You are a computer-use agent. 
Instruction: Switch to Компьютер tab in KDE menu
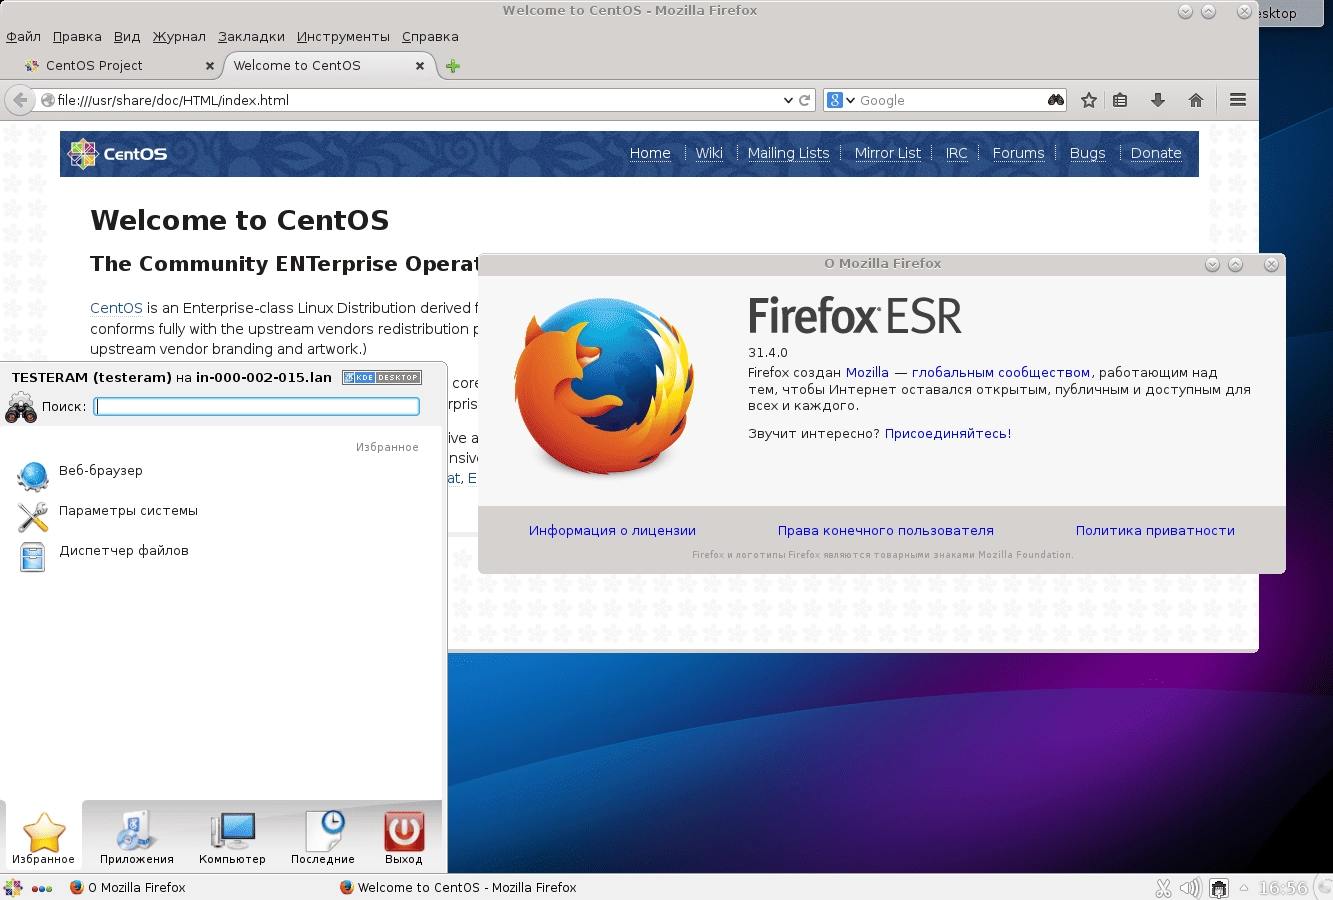(232, 838)
